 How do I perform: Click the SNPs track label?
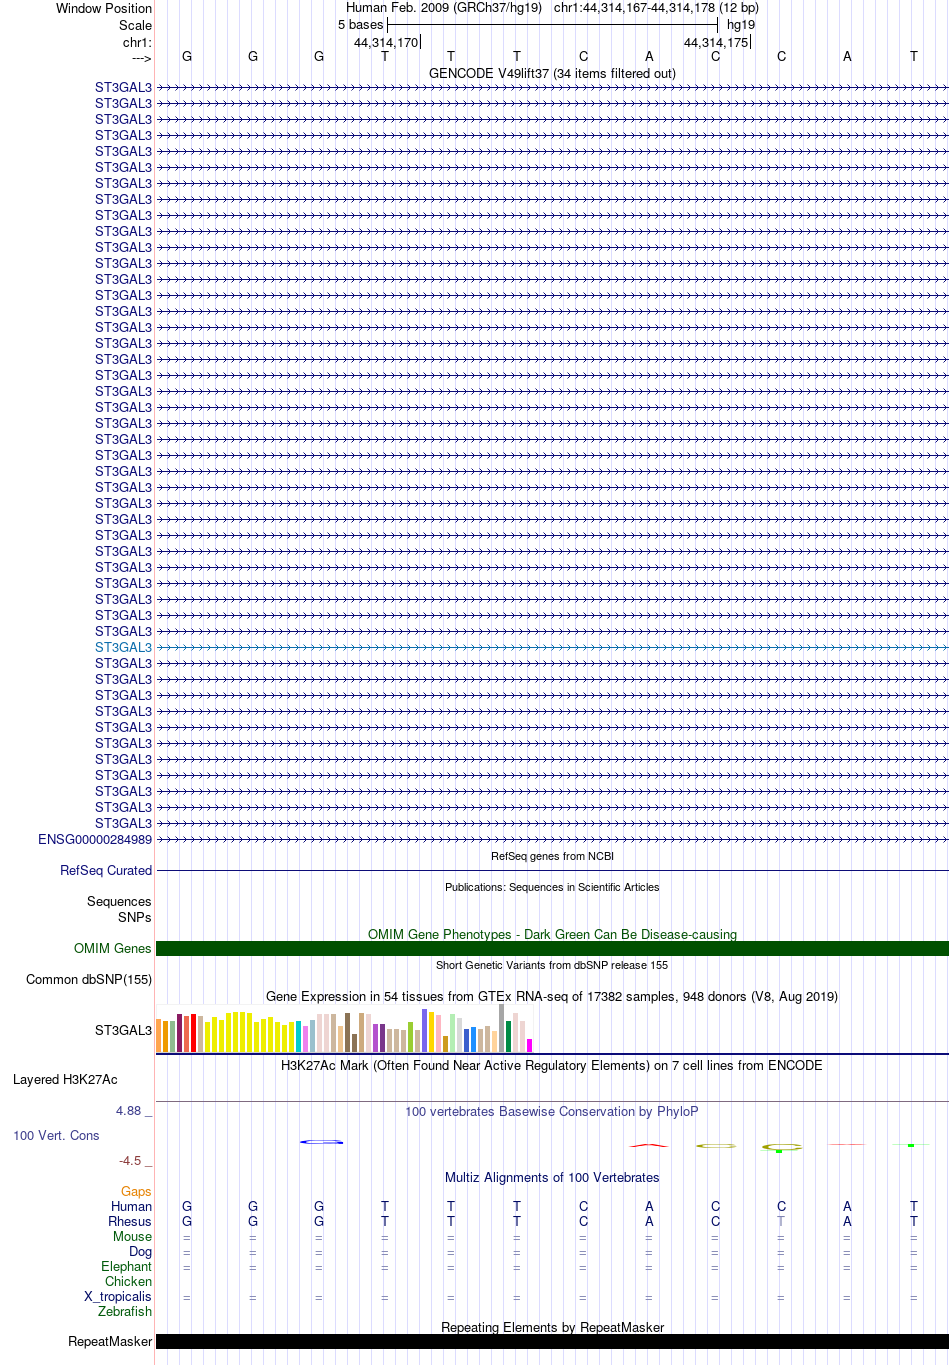coord(135,917)
